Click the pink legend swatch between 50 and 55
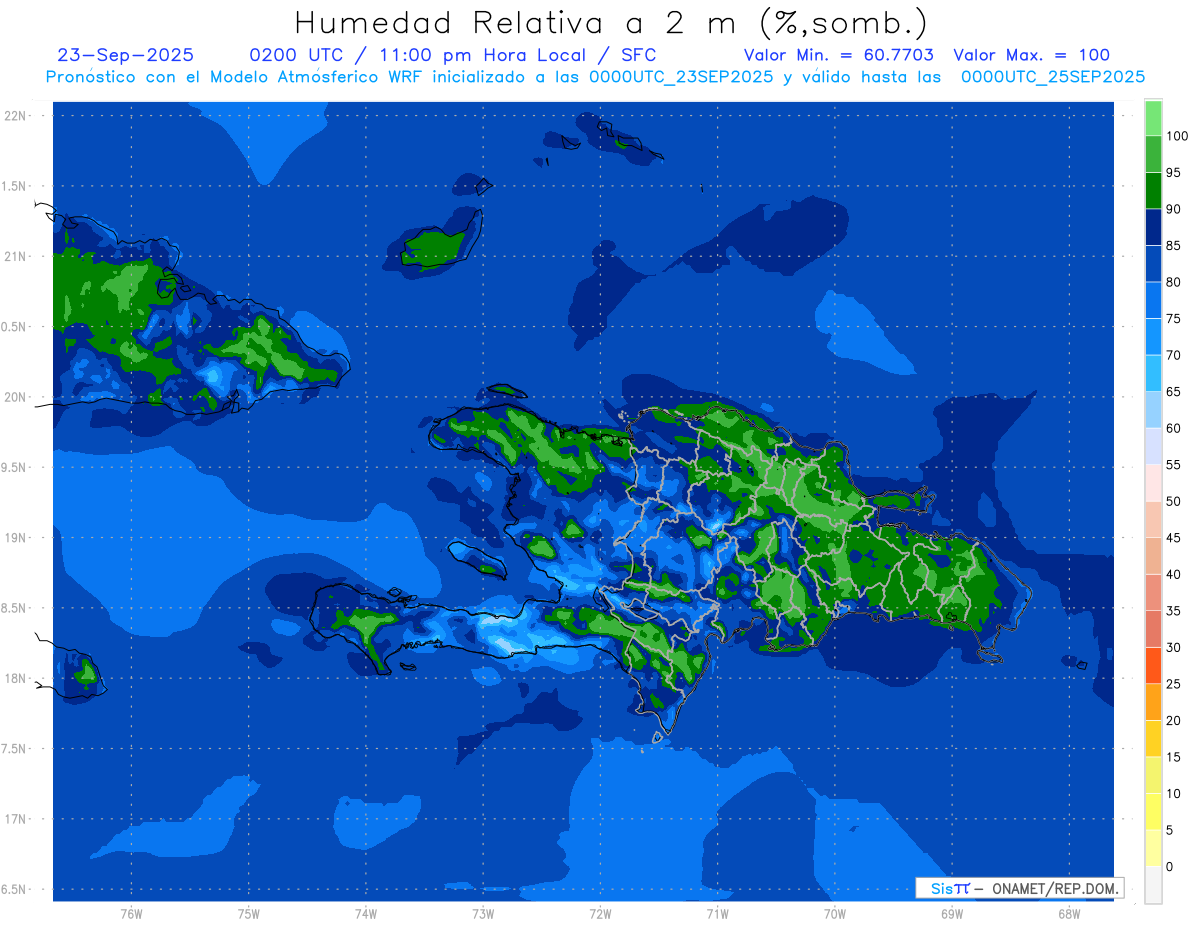This screenshot has height=927, width=1200. coord(1153,482)
